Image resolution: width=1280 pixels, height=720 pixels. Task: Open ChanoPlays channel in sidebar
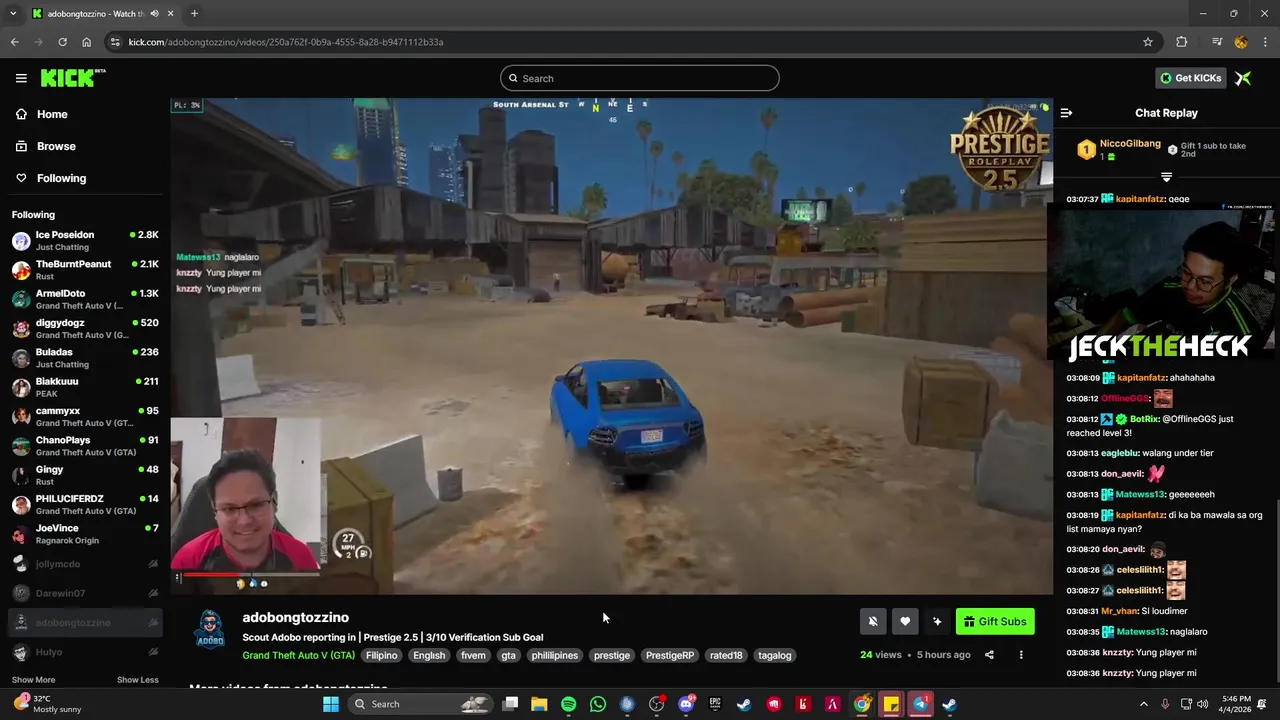pyautogui.click(x=85, y=446)
